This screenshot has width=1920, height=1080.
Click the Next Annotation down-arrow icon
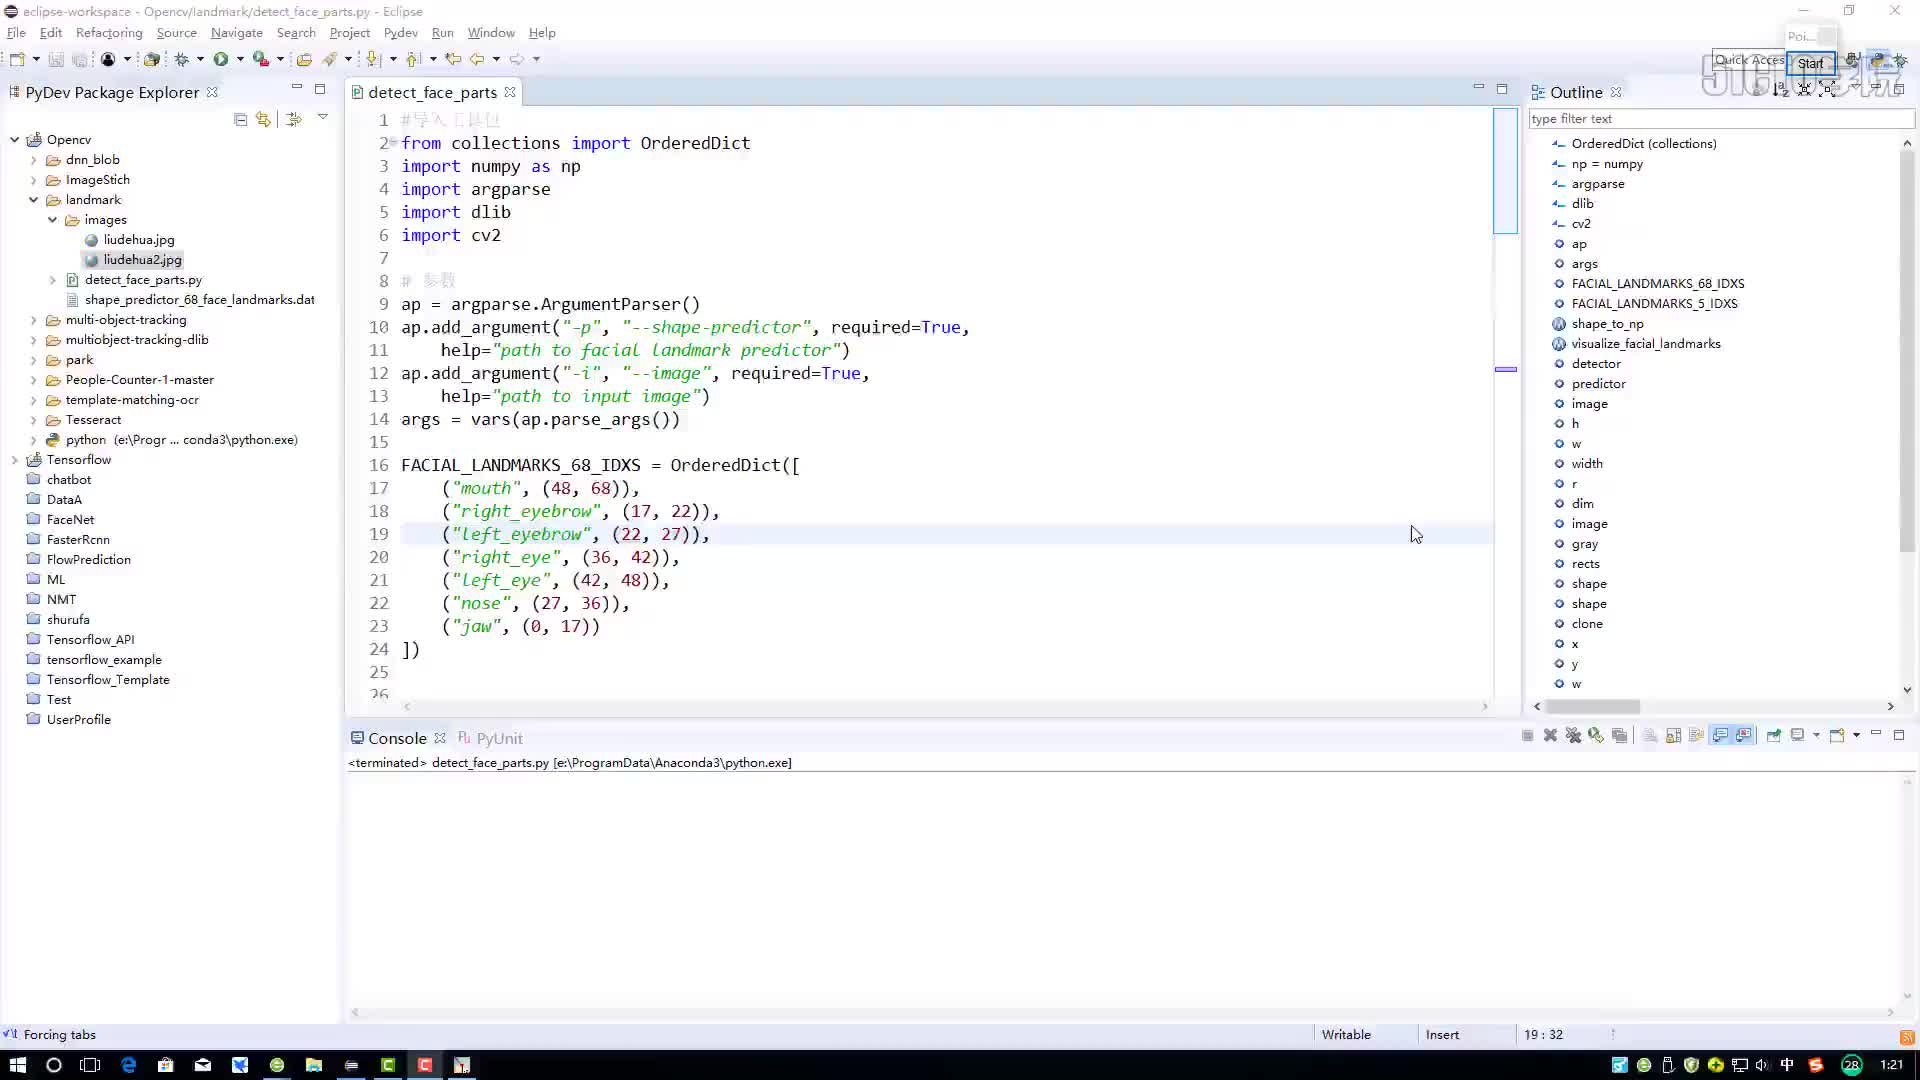pos(374,59)
